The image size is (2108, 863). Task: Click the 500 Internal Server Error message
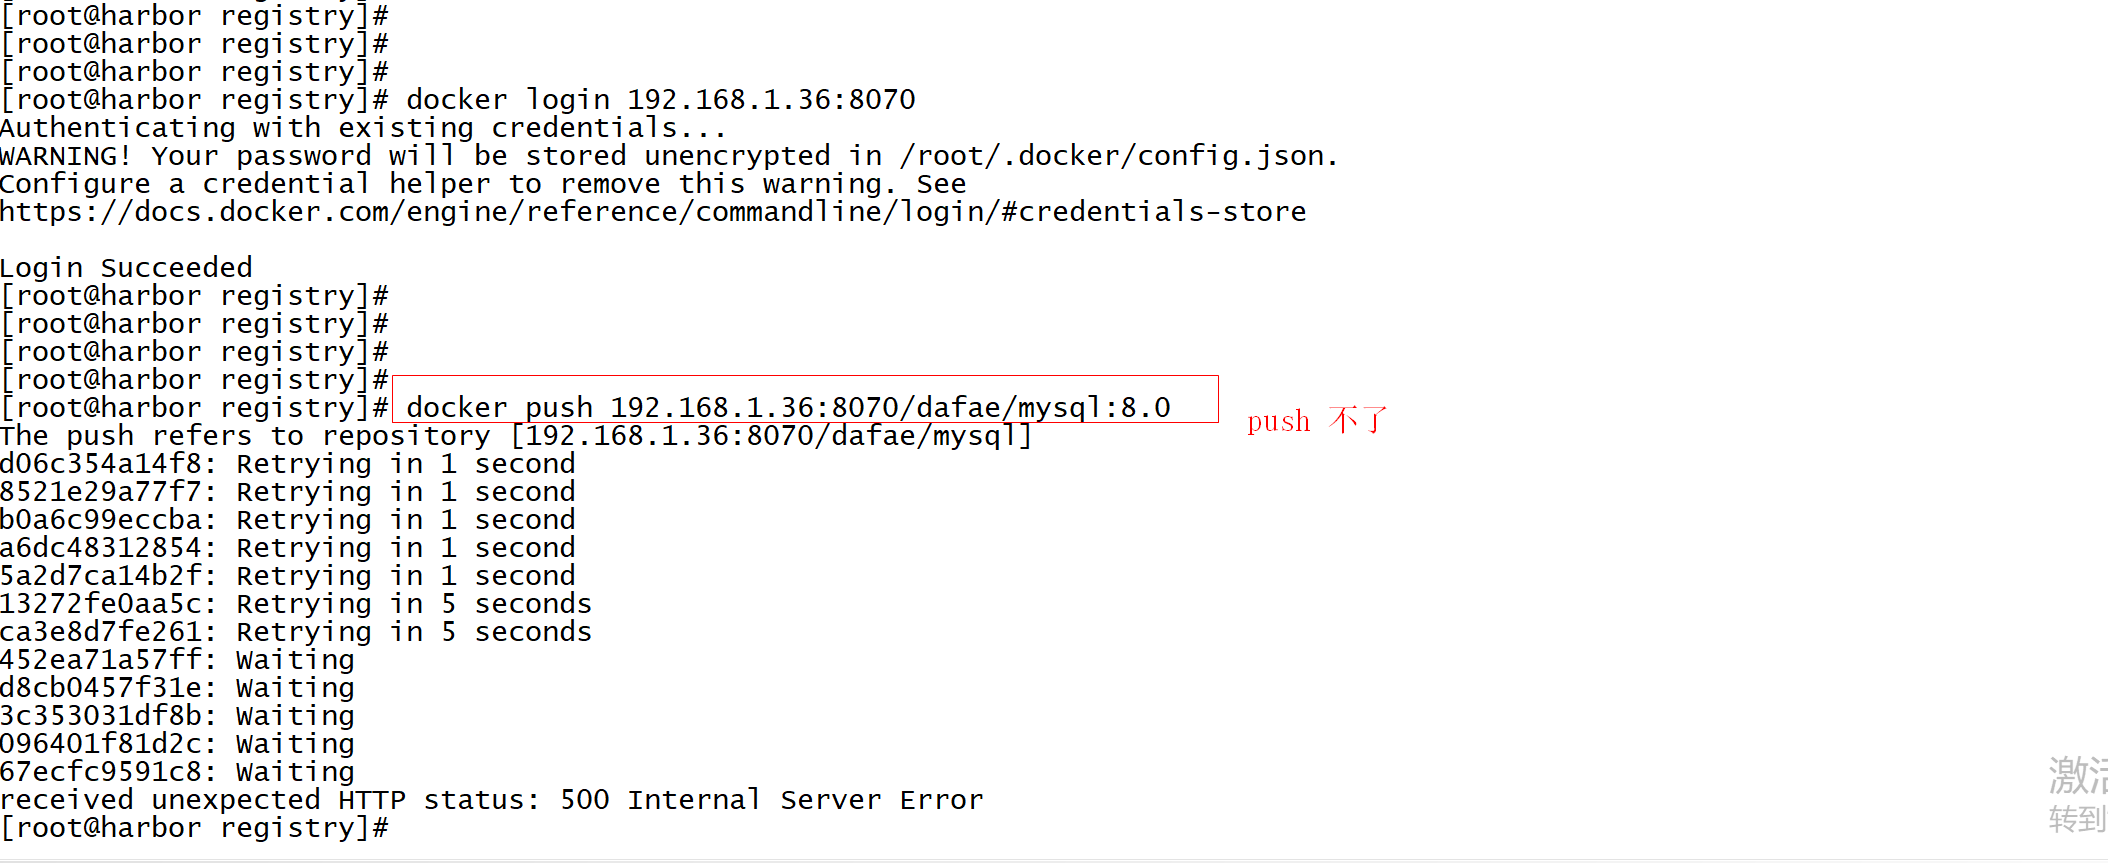(491, 800)
